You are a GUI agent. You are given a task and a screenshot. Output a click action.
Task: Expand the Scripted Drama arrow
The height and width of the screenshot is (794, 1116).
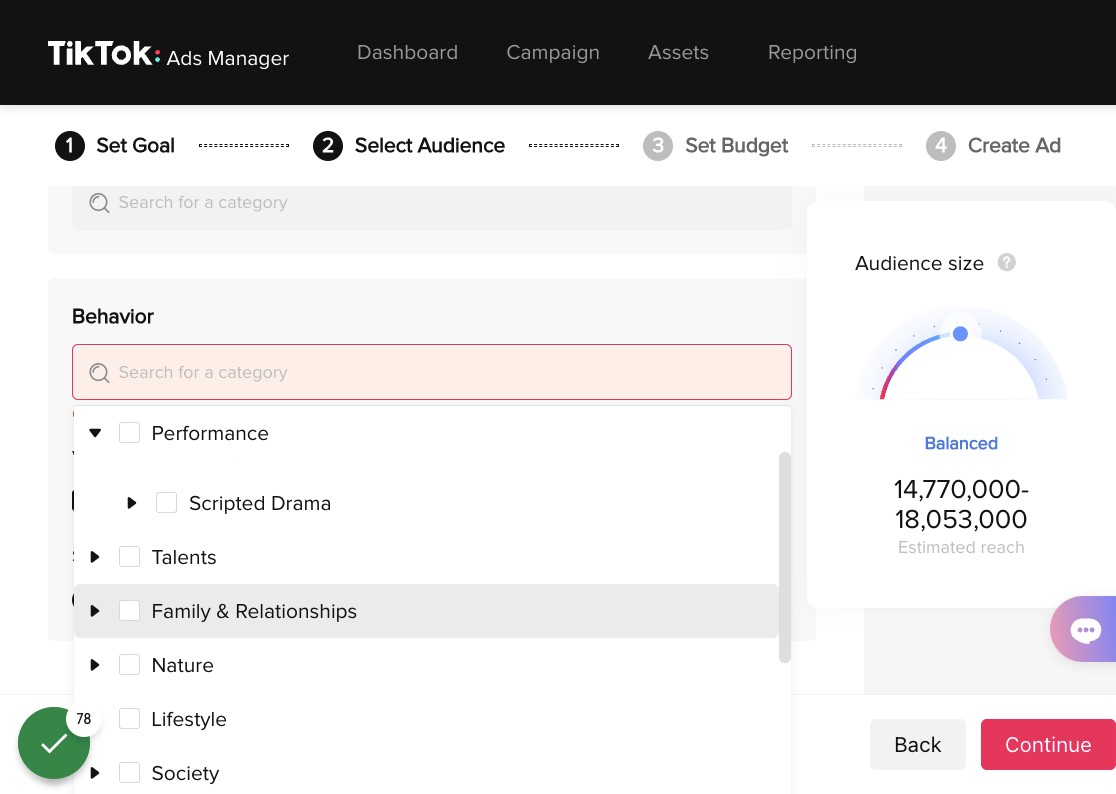tap(132, 502)
